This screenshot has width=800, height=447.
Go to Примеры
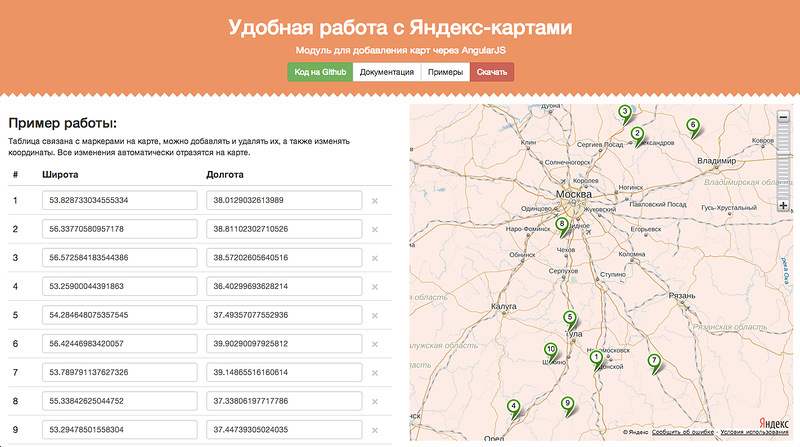click(x=445, y=72)
